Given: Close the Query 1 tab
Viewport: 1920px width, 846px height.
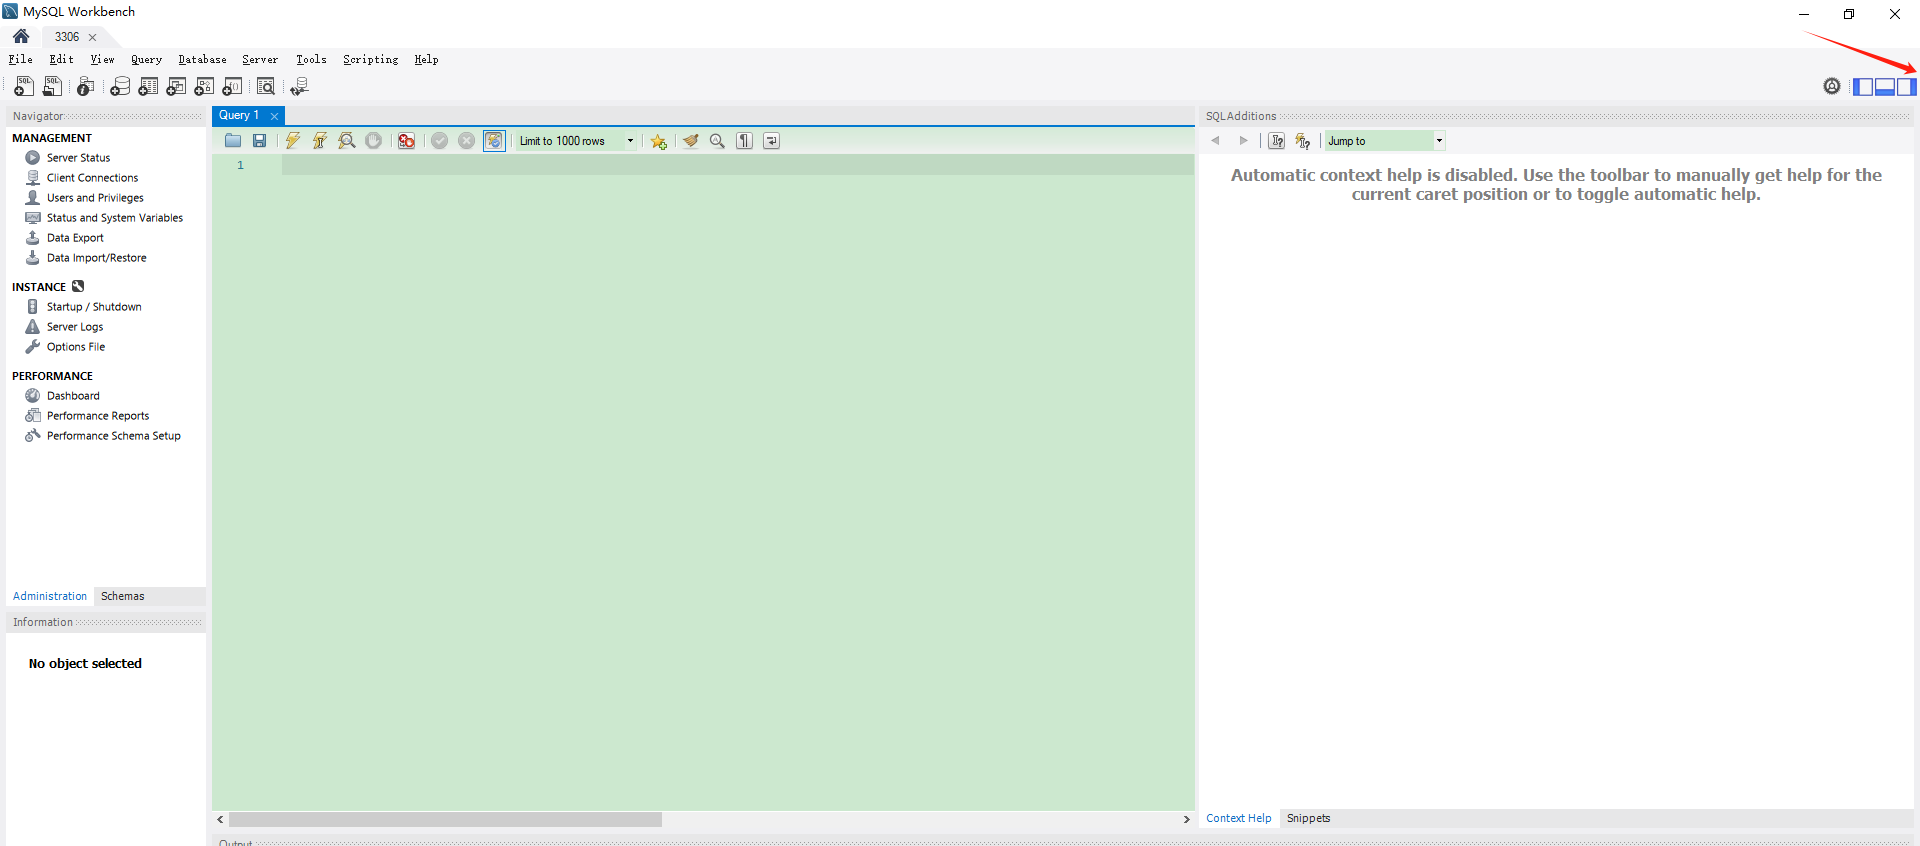Looking at the screenshot, I should (x=274, y=116).
